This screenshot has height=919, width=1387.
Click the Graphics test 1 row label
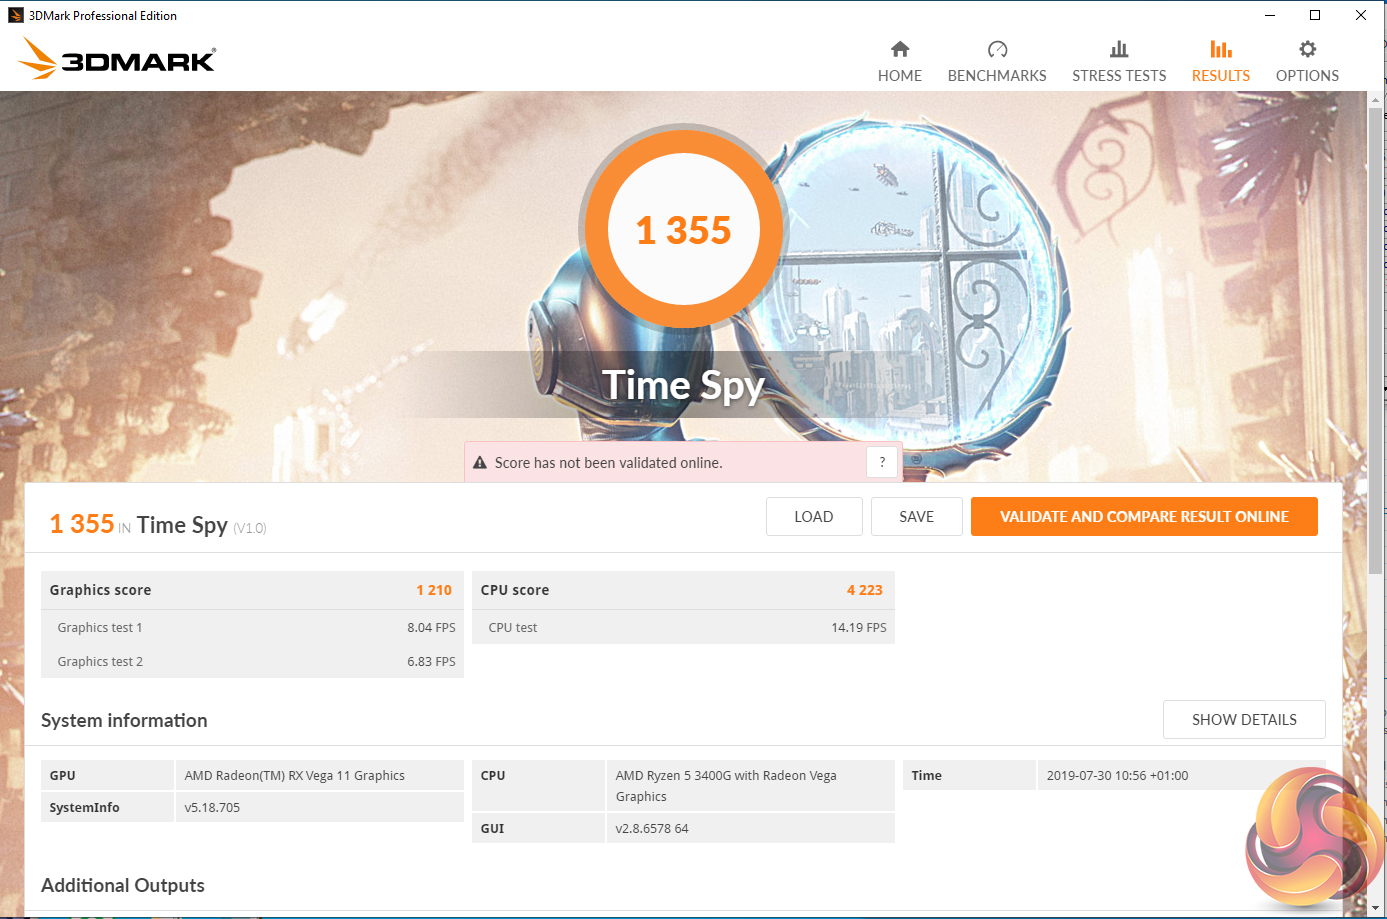coord(100,628)
